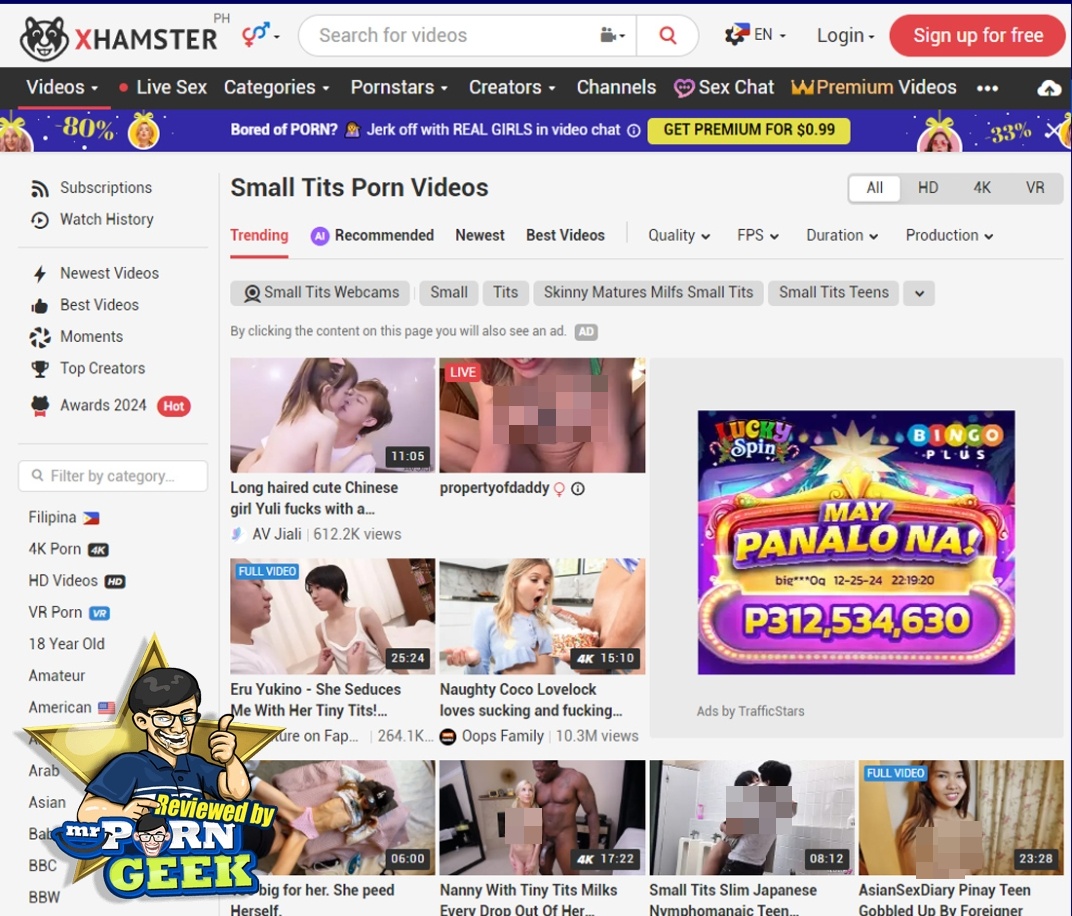Expand the FPS filter dropdown
This screenshot has width=1072, height=916.
(x=758, y=235)
